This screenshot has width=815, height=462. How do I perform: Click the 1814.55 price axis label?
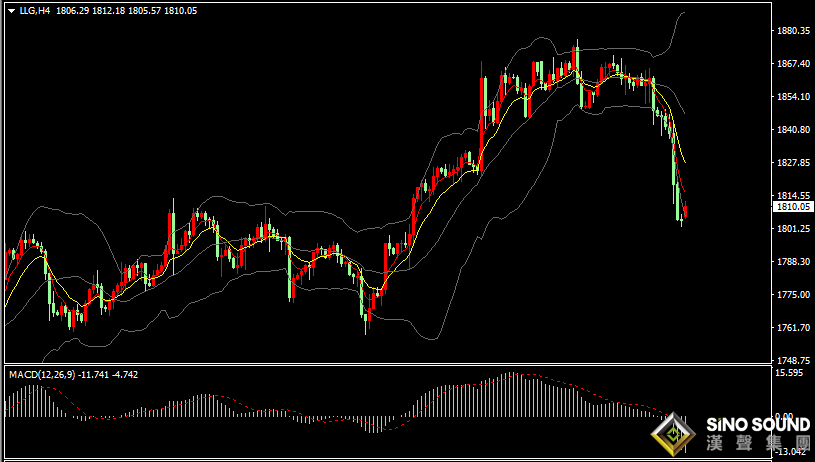click(794, 195)
